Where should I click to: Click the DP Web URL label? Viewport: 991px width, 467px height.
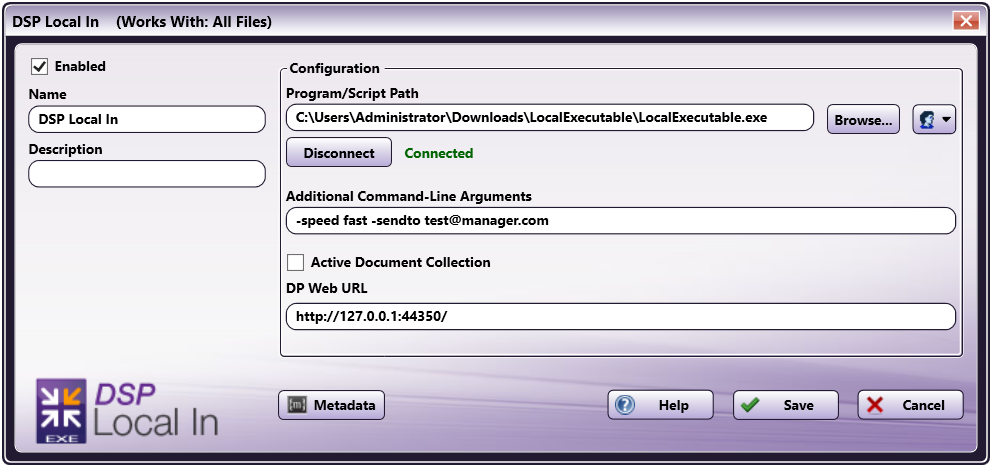point(327,288)
